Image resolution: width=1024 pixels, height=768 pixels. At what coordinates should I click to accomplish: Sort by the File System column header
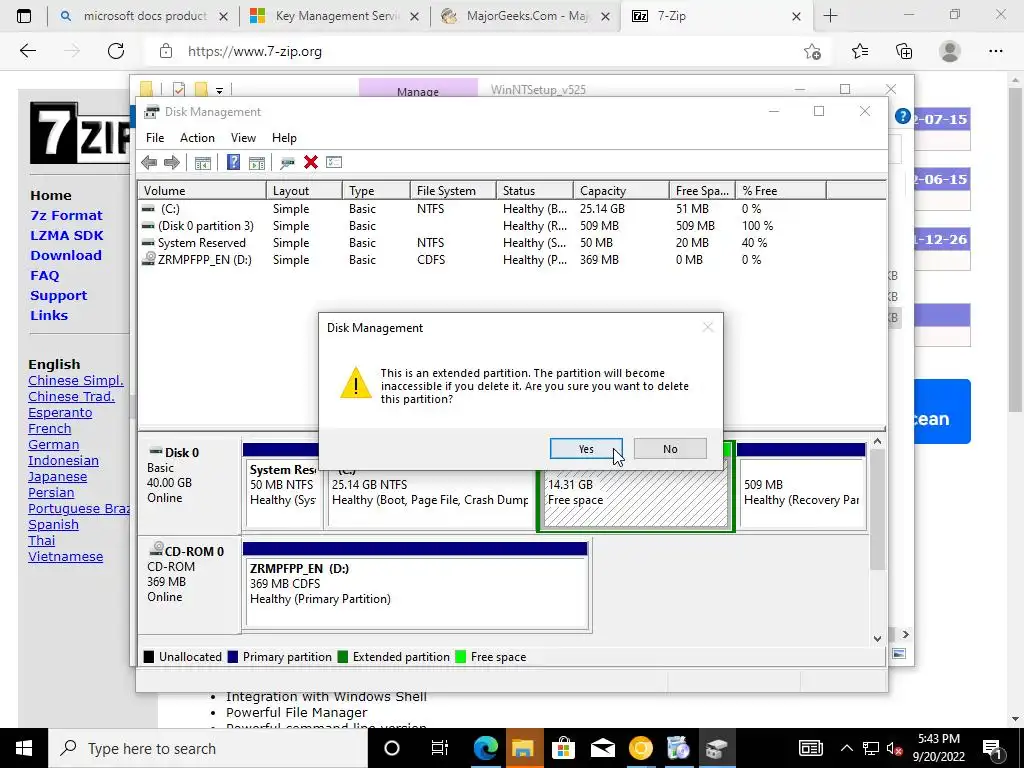click(453, 191)
